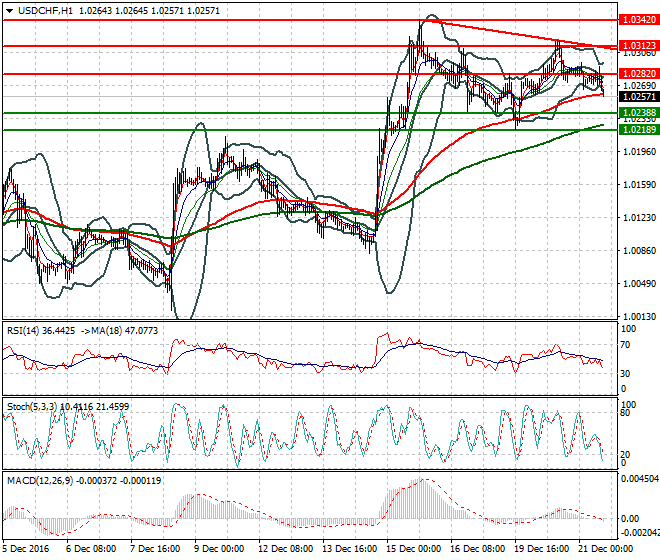Click the 21 Dec 00:00 time label
660x560 pixels.
[606, 549]
